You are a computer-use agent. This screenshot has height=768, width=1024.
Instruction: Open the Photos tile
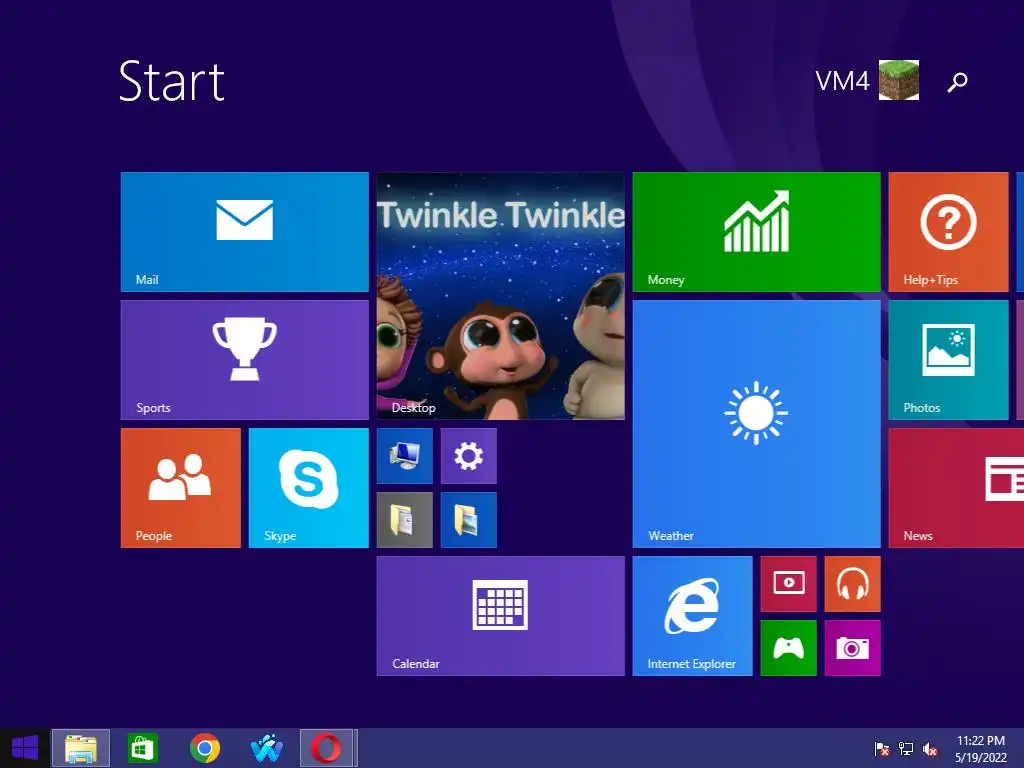[x=948, y=360]
